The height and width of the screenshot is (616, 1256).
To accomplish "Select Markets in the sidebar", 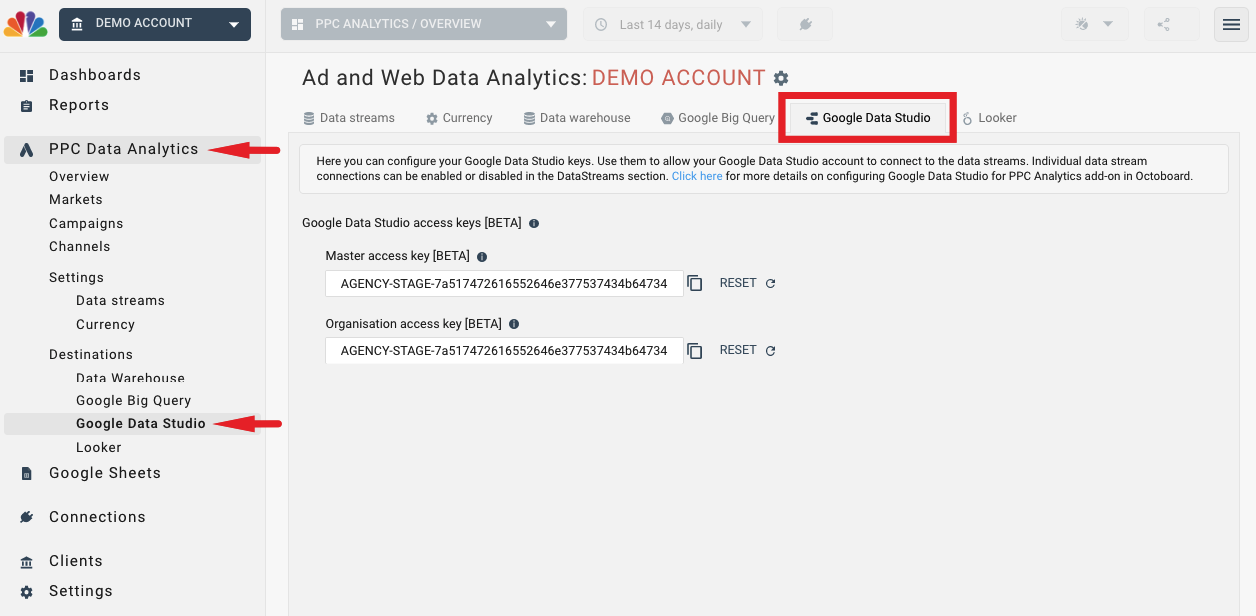I will click(x=76, y=199).
